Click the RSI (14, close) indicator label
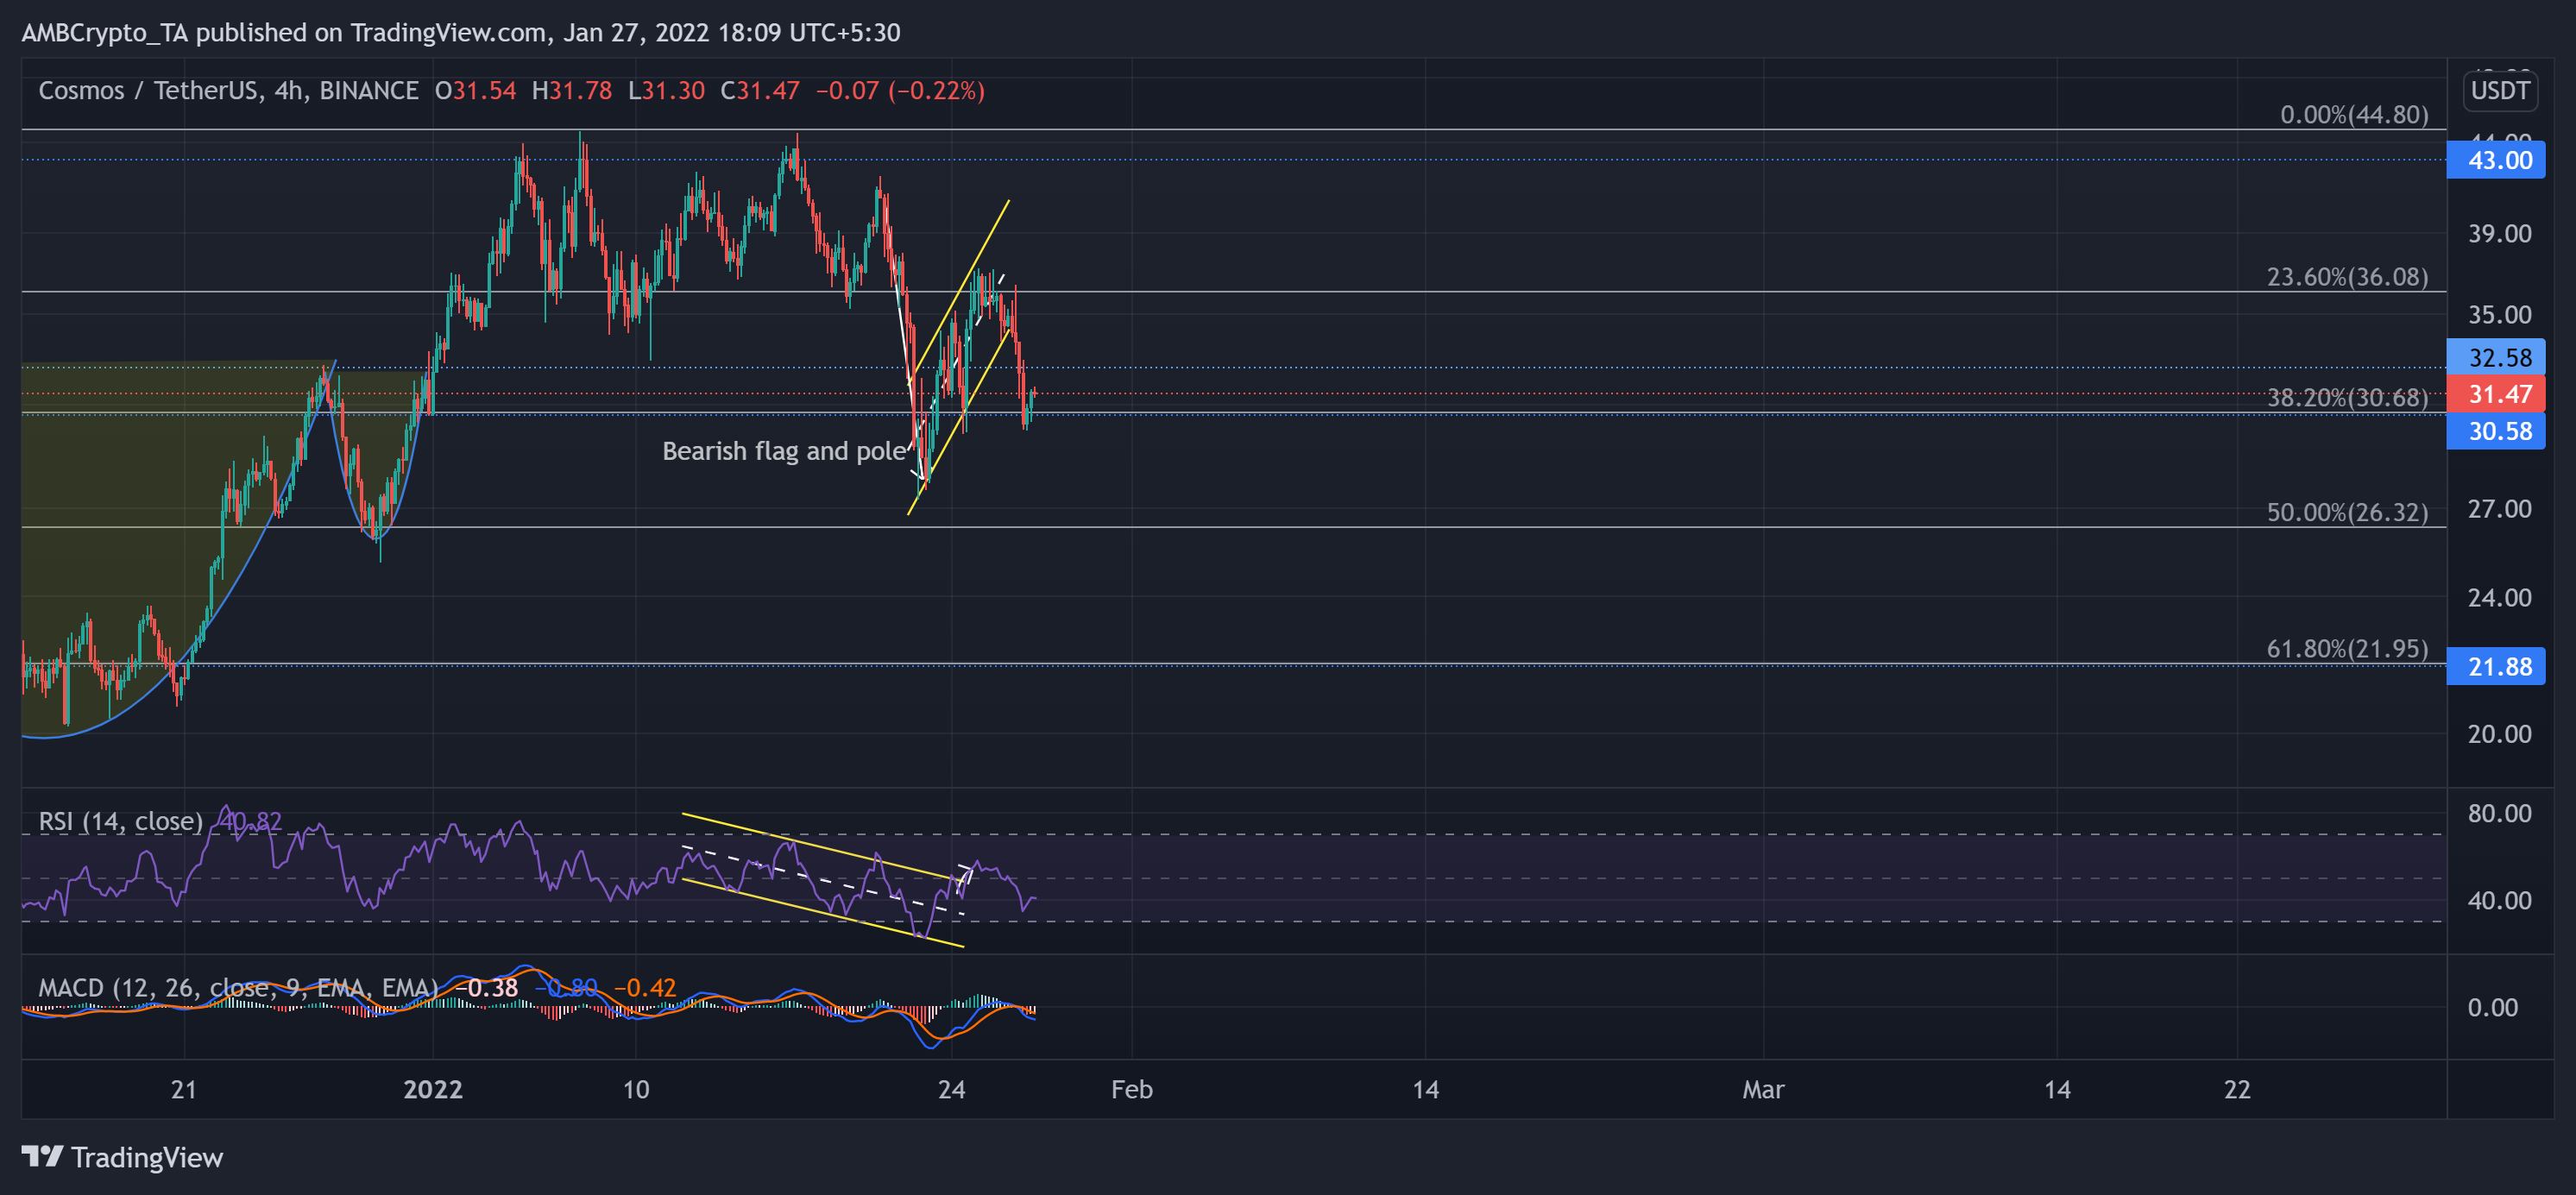2576x1195 pixels. tap(121, 821)
